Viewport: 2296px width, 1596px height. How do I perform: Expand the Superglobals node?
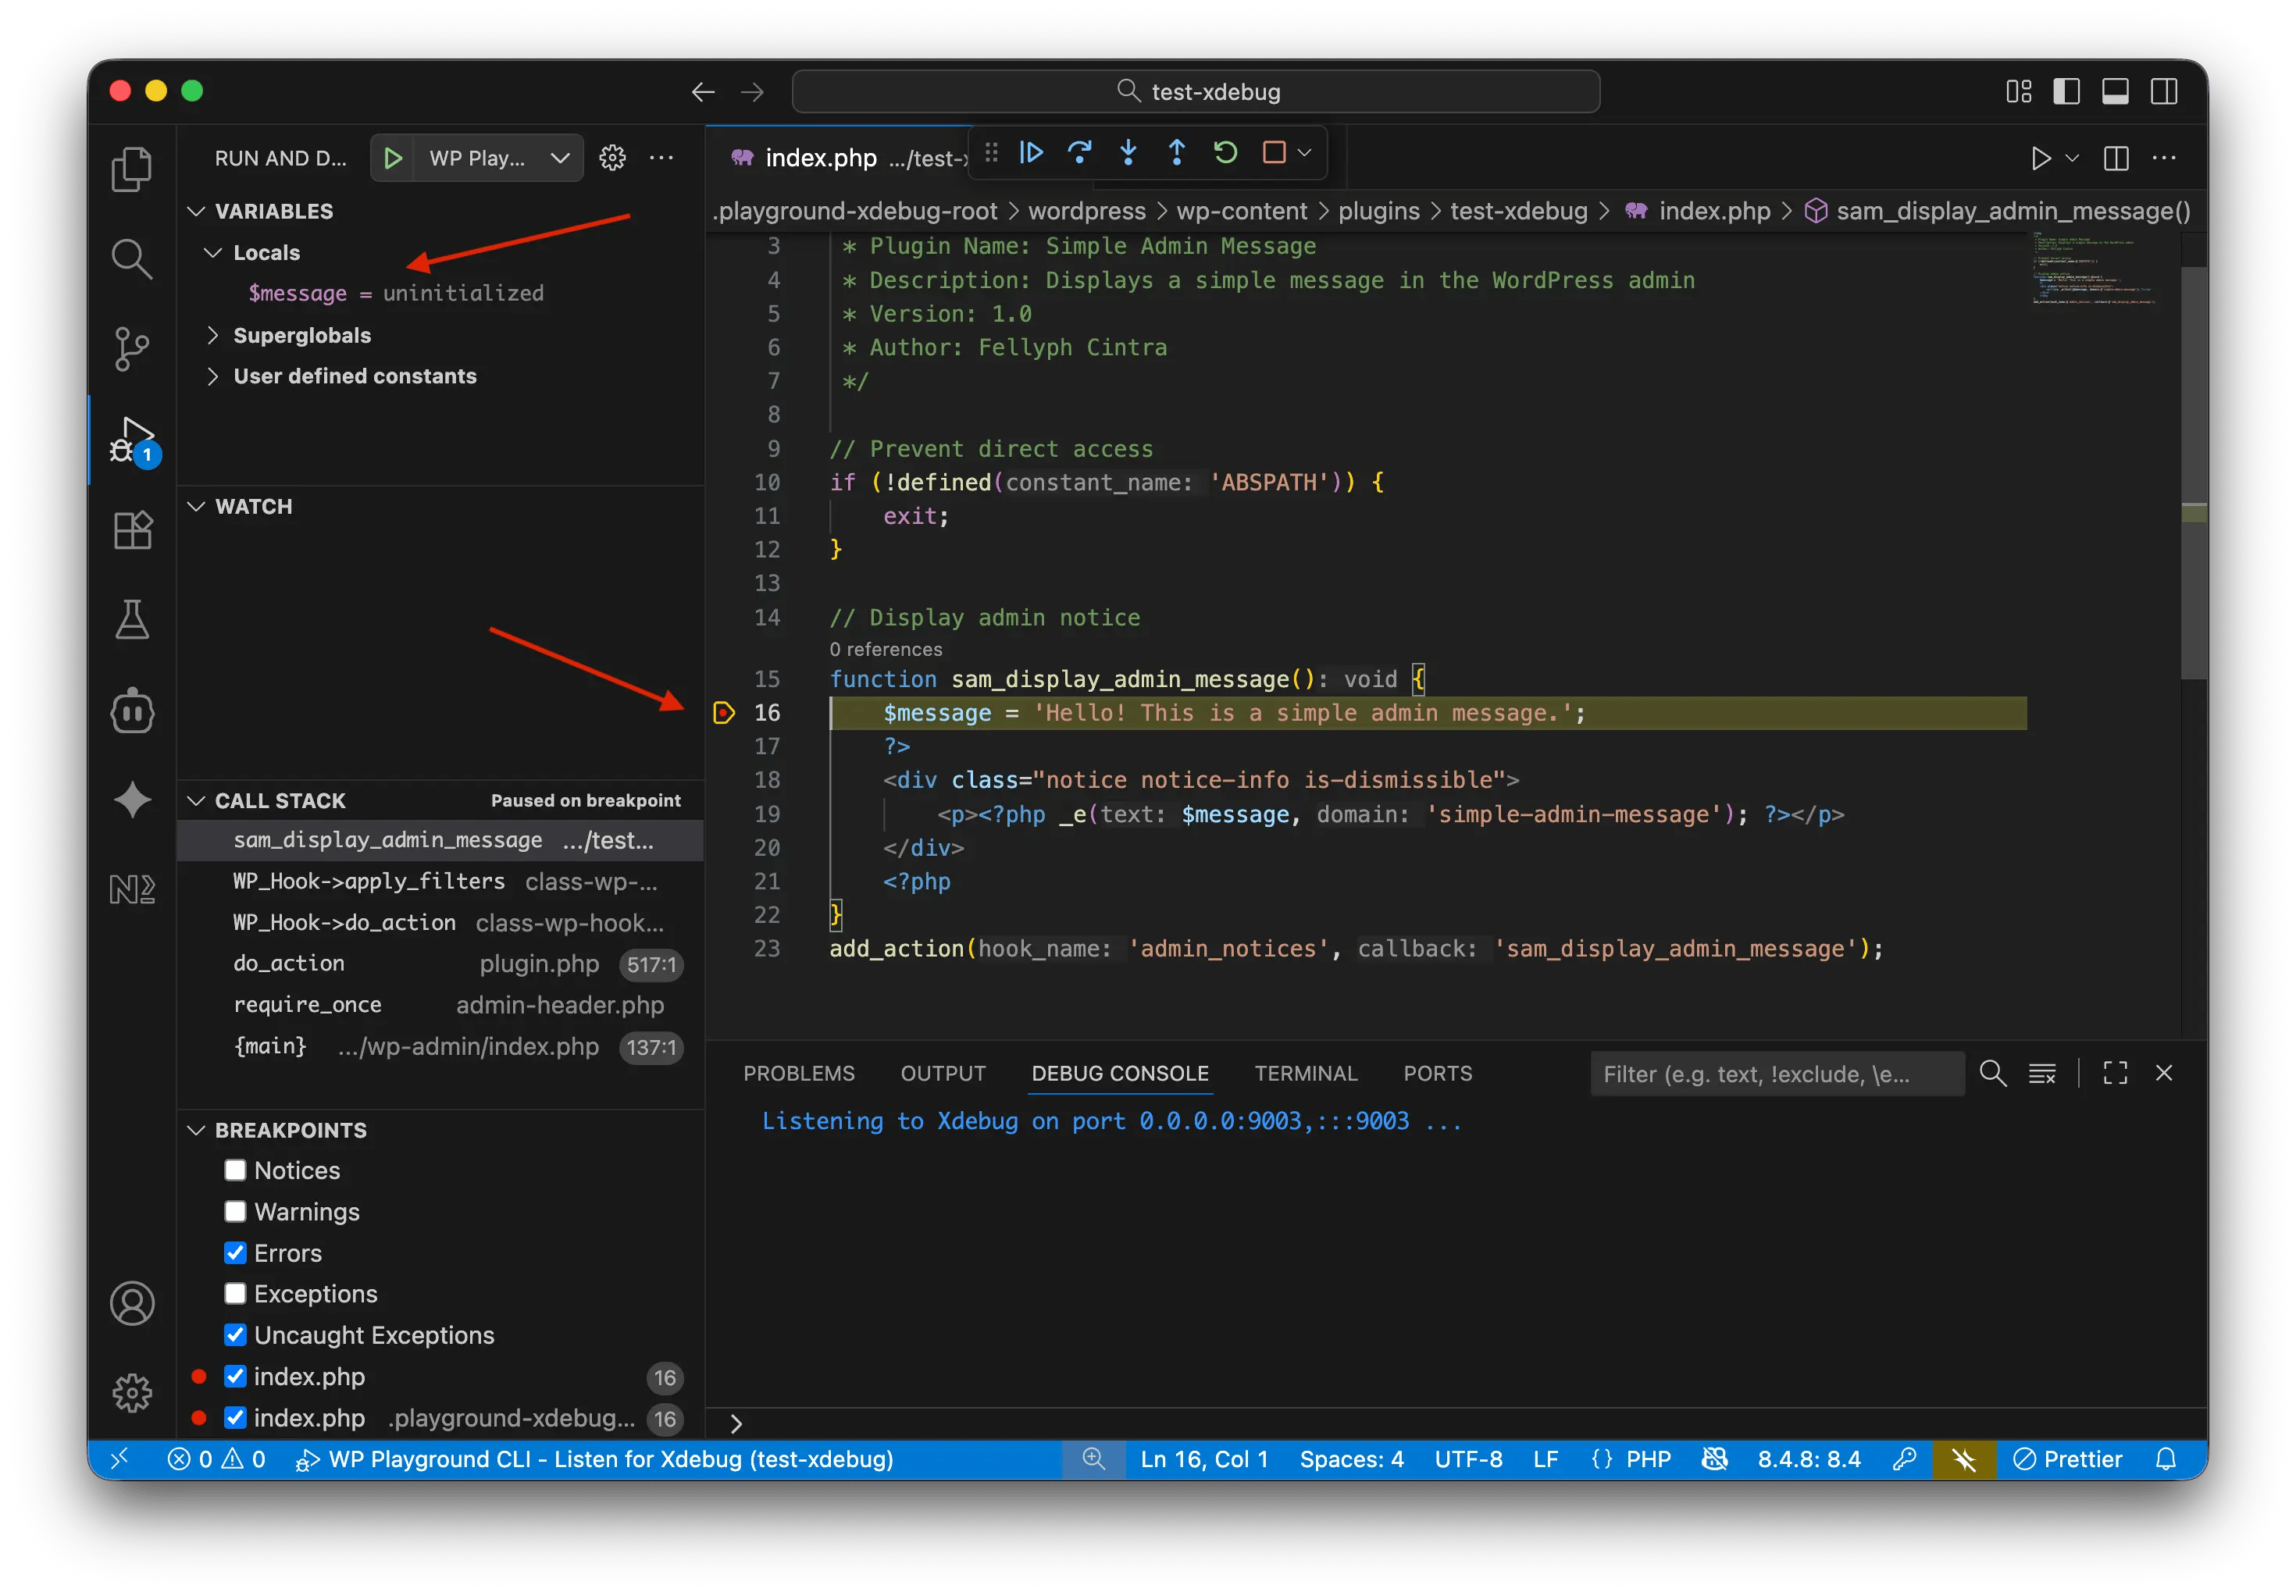click(213, 336)
